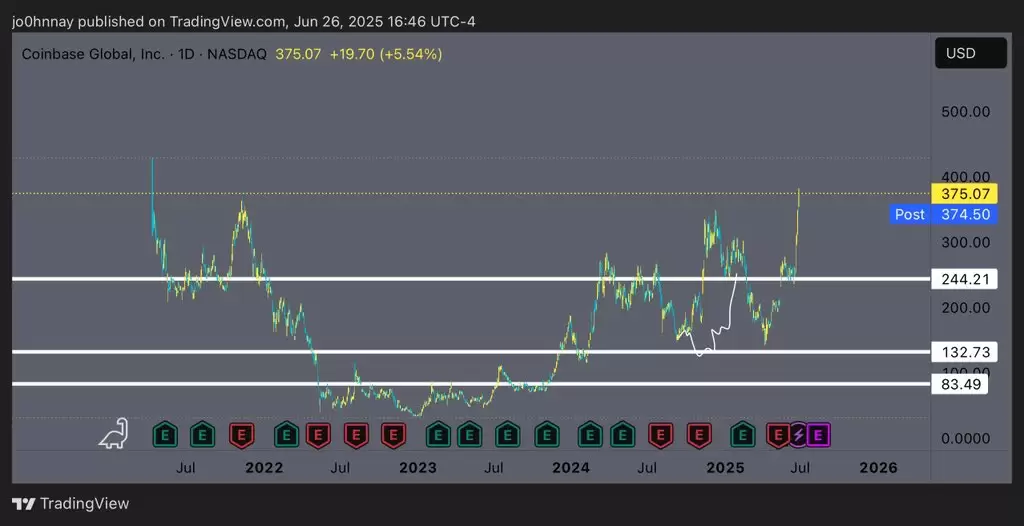Click the red earnings marker just before the 2023 label
The width and height of the screenshot is (1024, 526).
pyautogui.click(x=394, y=435)
